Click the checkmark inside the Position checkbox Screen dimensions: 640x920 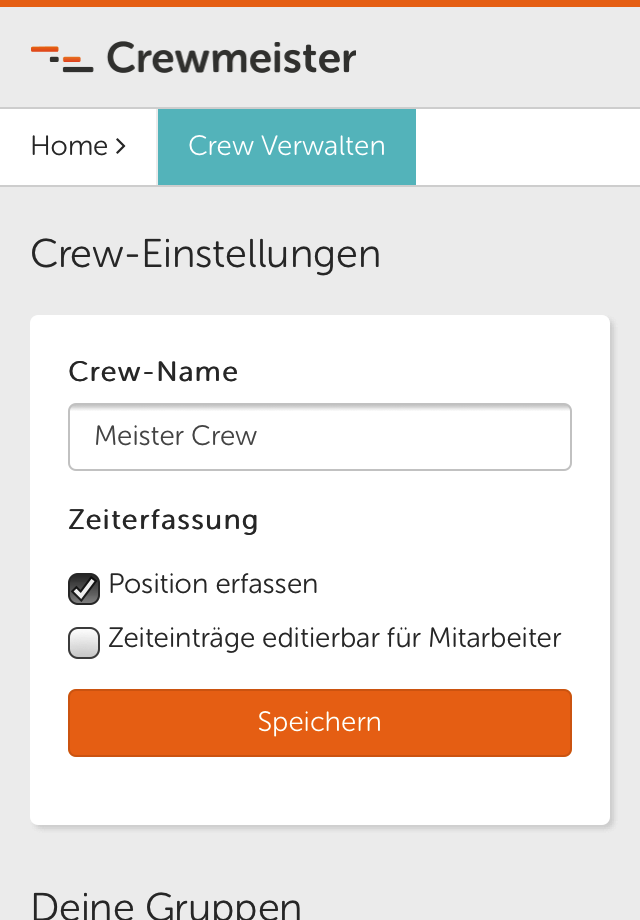[x=85, y=588]
